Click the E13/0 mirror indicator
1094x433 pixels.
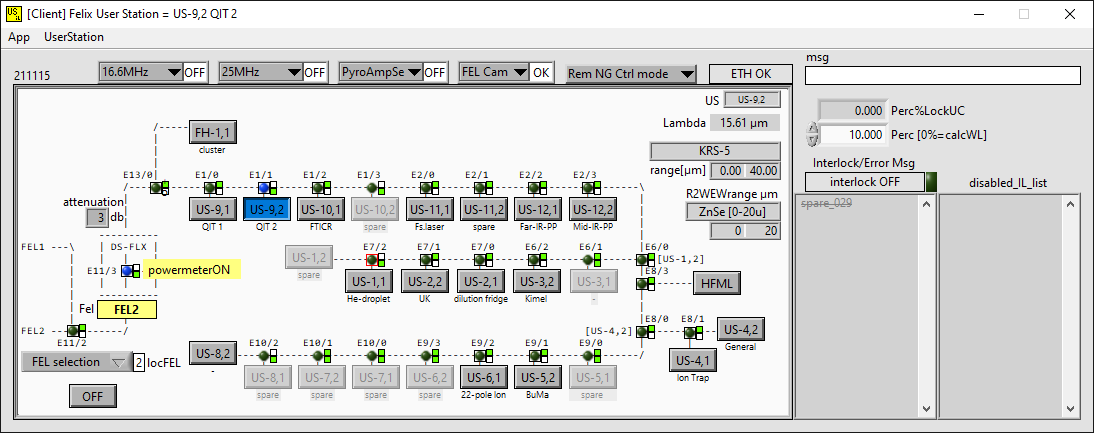pos(155,187)
